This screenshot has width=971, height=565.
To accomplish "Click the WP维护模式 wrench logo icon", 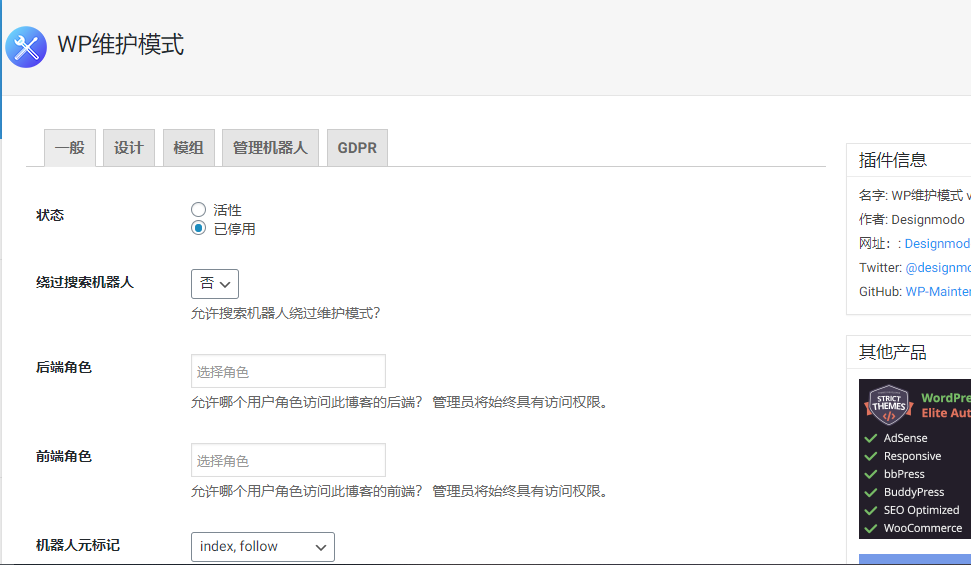I will point(26,47).
